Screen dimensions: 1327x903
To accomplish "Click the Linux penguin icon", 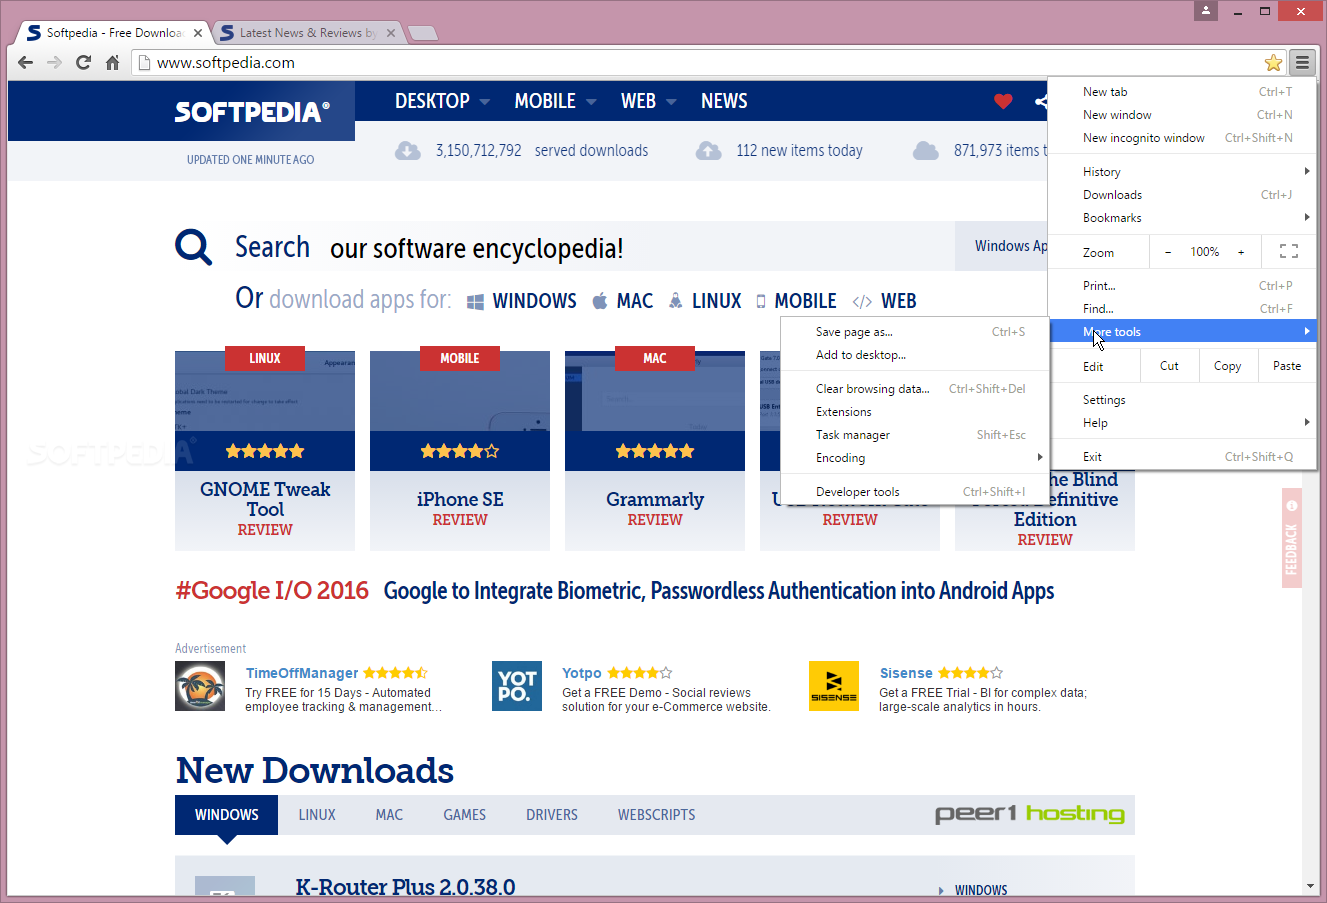I will pos(676,301).
